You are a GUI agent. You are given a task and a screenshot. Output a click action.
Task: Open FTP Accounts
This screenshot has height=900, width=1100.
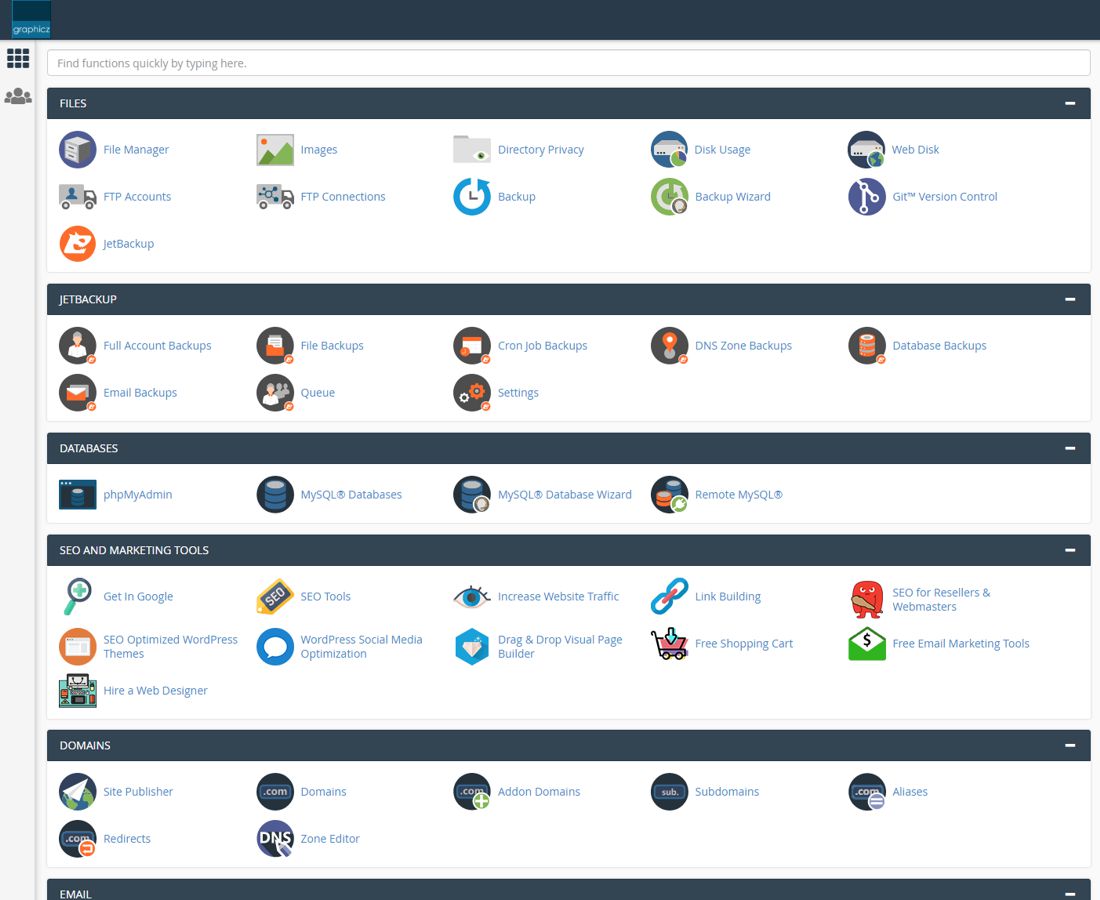coord(137,196)
